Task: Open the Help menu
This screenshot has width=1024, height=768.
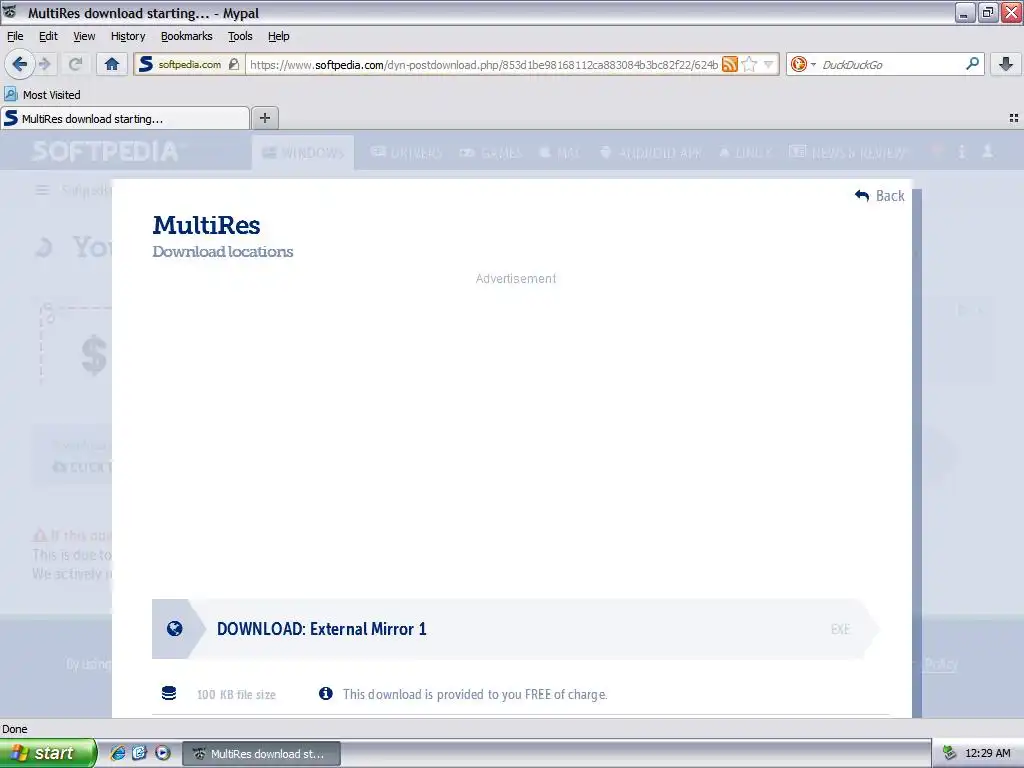Action: pyautogui.click(x=279, y=36)
